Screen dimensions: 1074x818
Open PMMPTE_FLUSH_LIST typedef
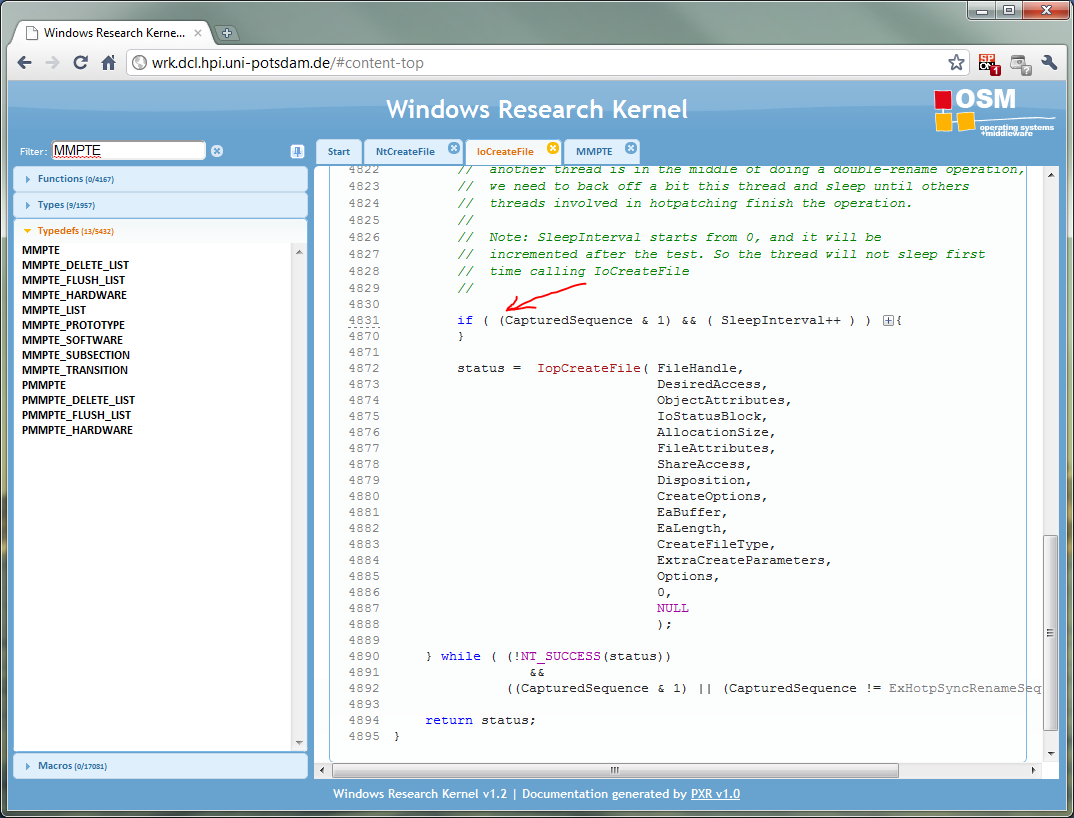click(x=76, y=415)
